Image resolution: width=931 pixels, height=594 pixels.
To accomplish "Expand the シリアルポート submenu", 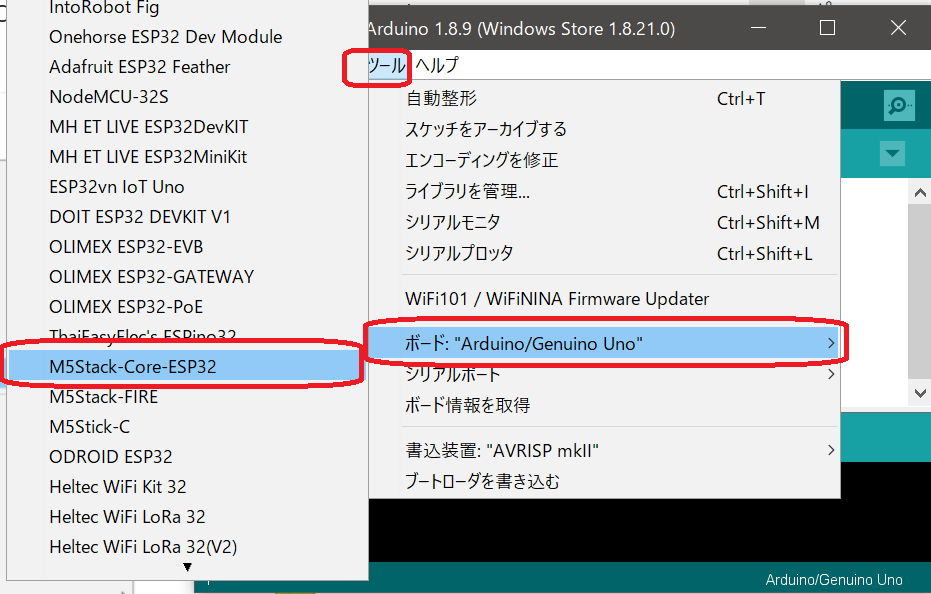I will 604,374.
